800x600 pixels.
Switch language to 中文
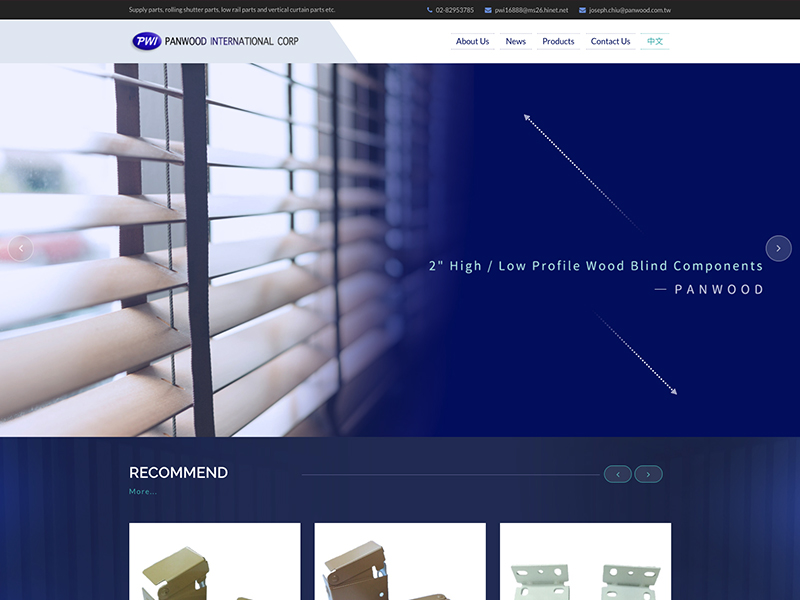(655, 41)
